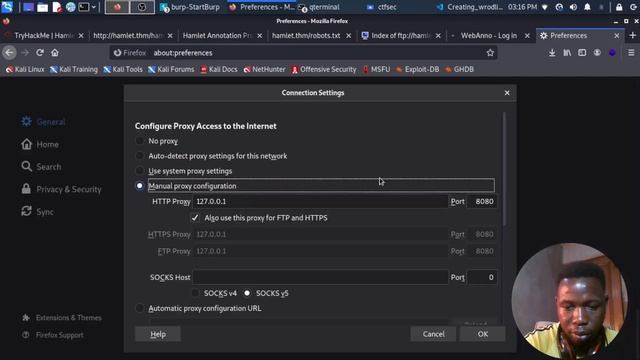Click the browser Back arrow
The height and width of the screenshot is (360, 640).
[9, 53]
